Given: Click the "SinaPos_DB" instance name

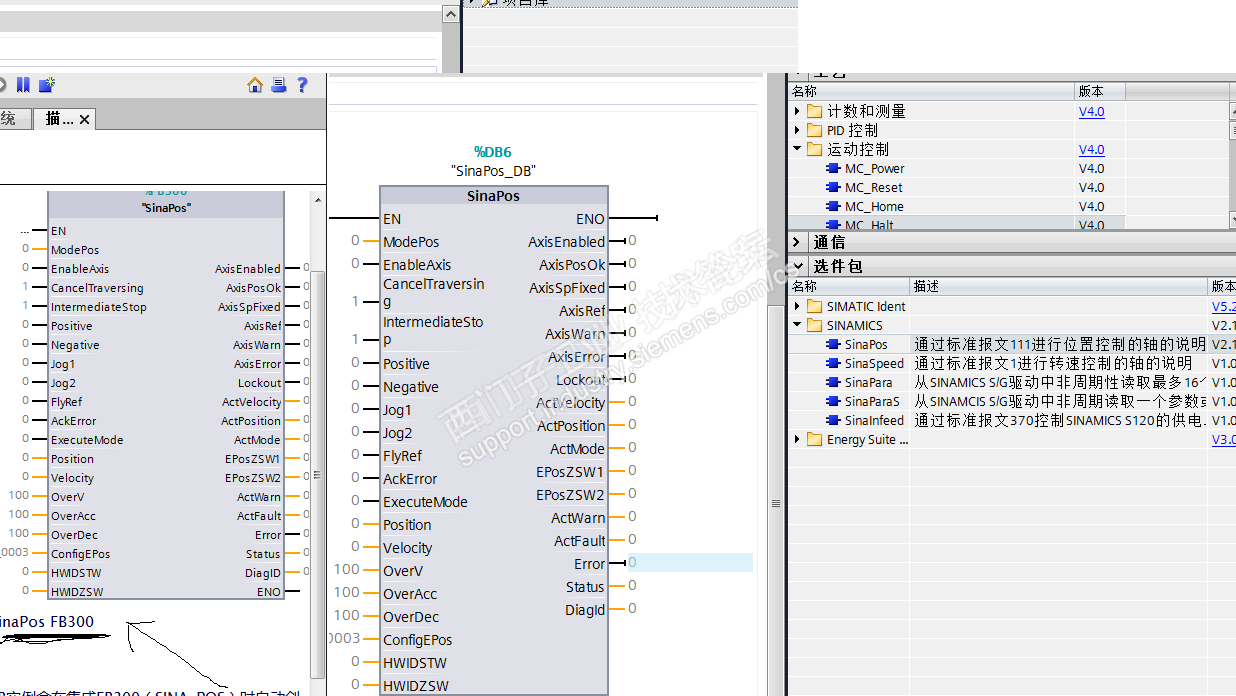Looking at the screenshot, I should [493, 171].
